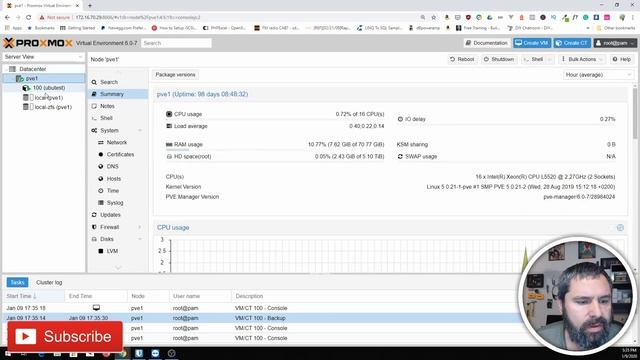Viewport: 640px width, 360px height.
Task: Open Syslog viewer
Action: (115, 203)
